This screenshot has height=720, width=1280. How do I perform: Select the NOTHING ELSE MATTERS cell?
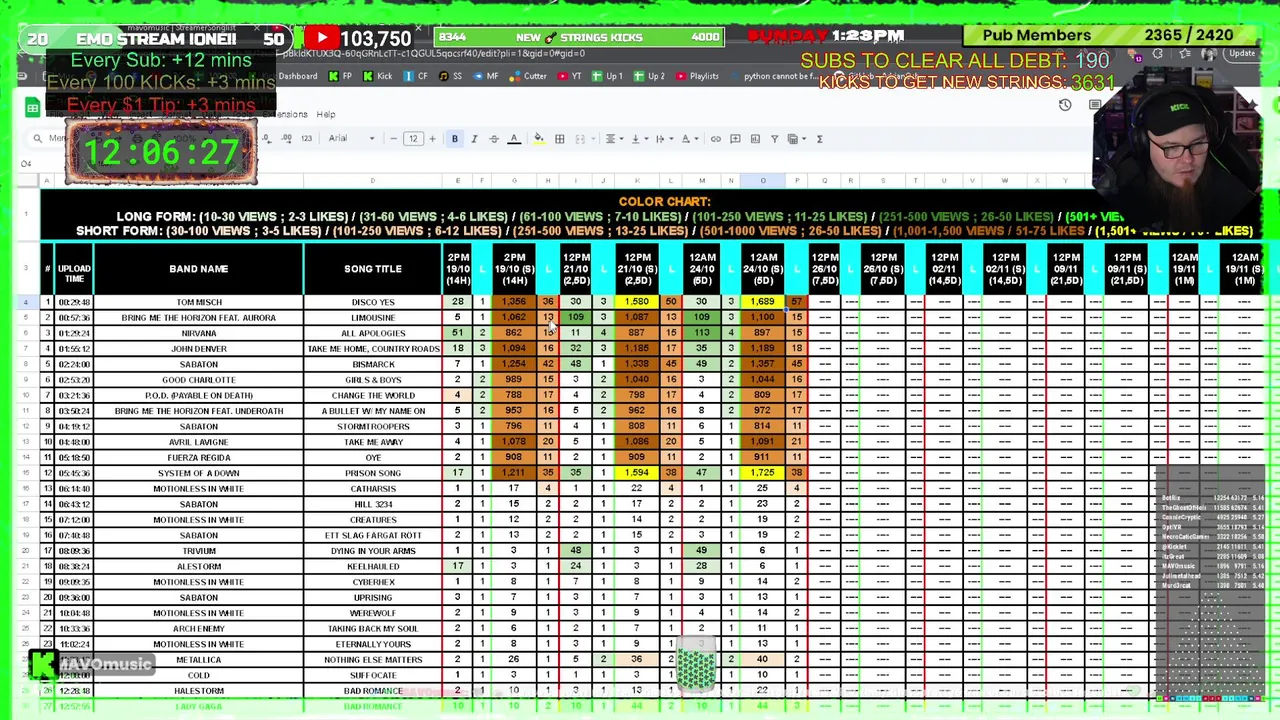tap(373, 660)
